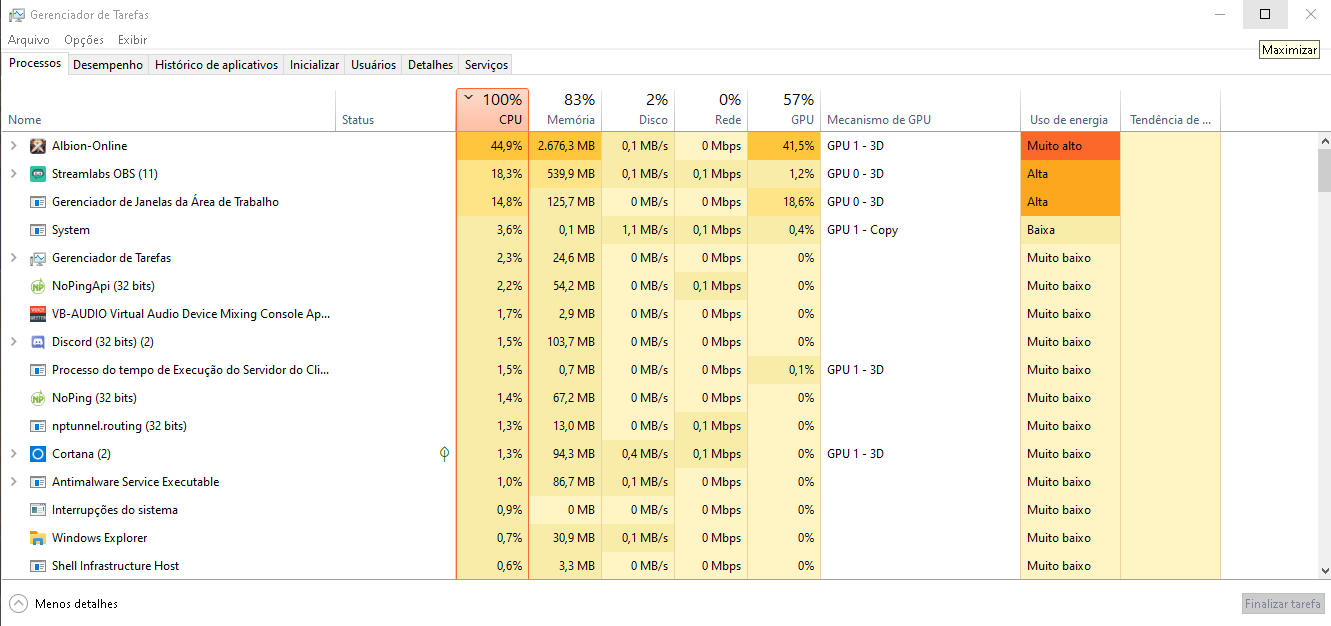This screenshot has width=1331, height=626.
Task: Sort processes by Rede column
Action: 711,110
